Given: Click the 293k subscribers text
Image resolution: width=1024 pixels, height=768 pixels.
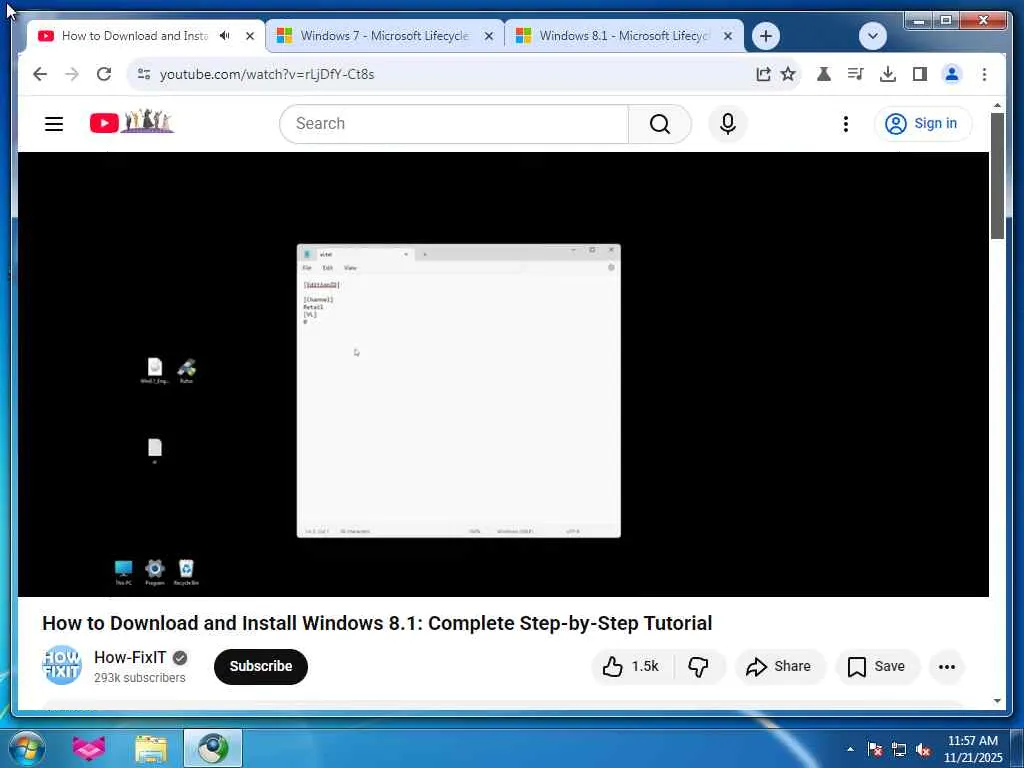Looking at the screenshot, I should pos(140,678).
